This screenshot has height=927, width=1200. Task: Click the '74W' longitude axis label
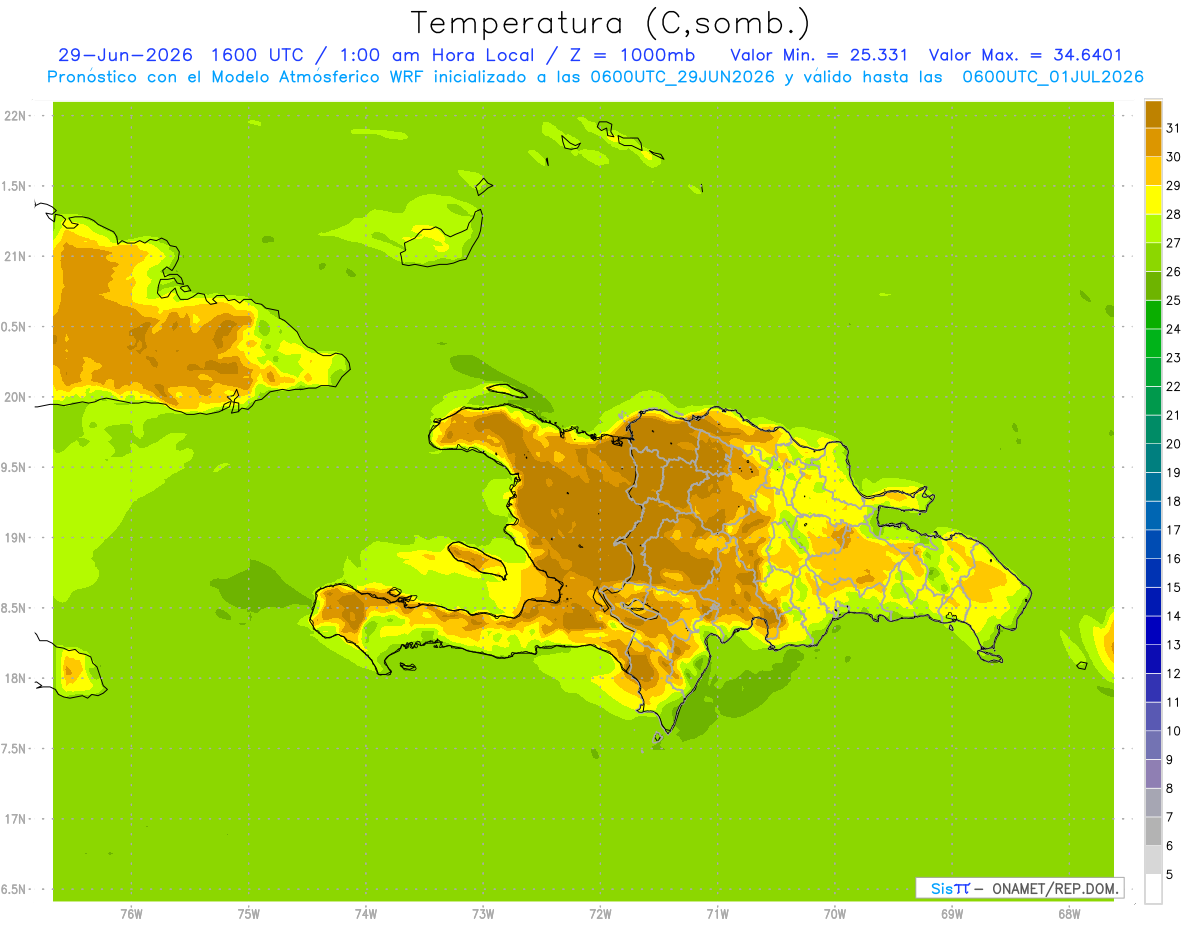tap(366, 914)
